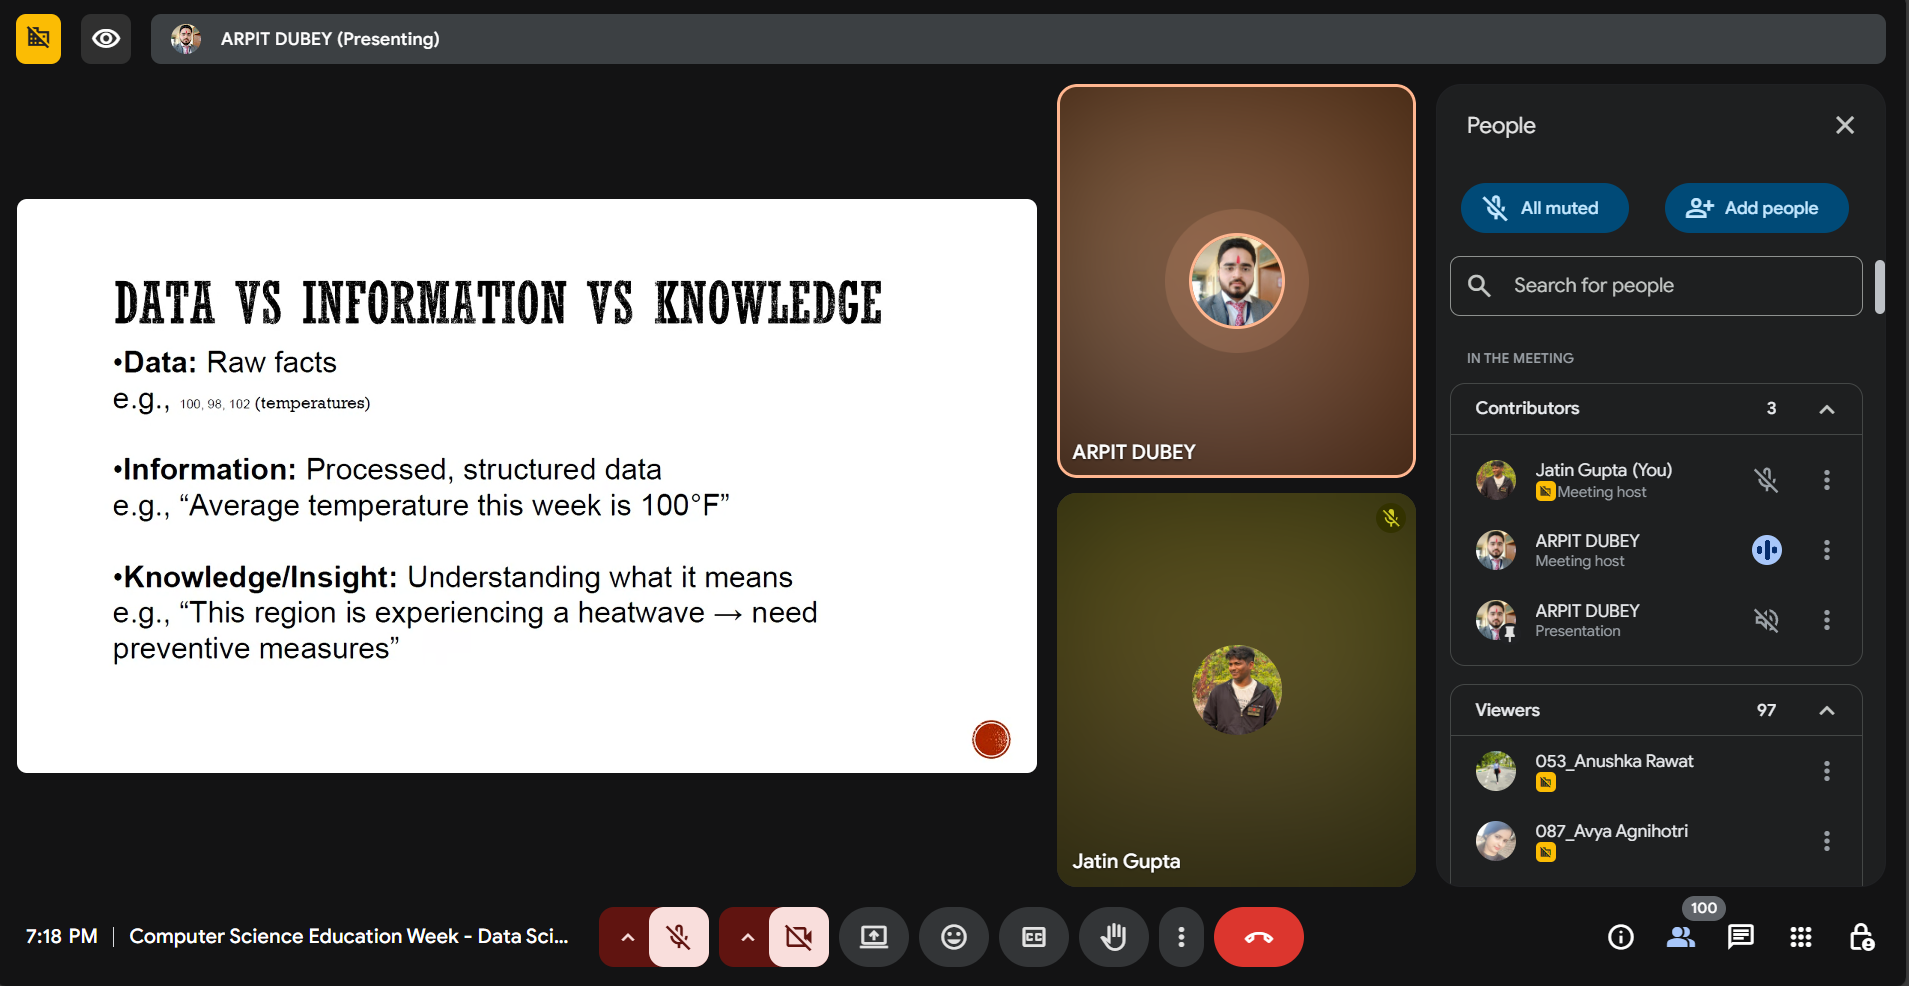Open the emoji reactions button
The height and width of the screenshot is (986, 1909).
tap(953, 937)
